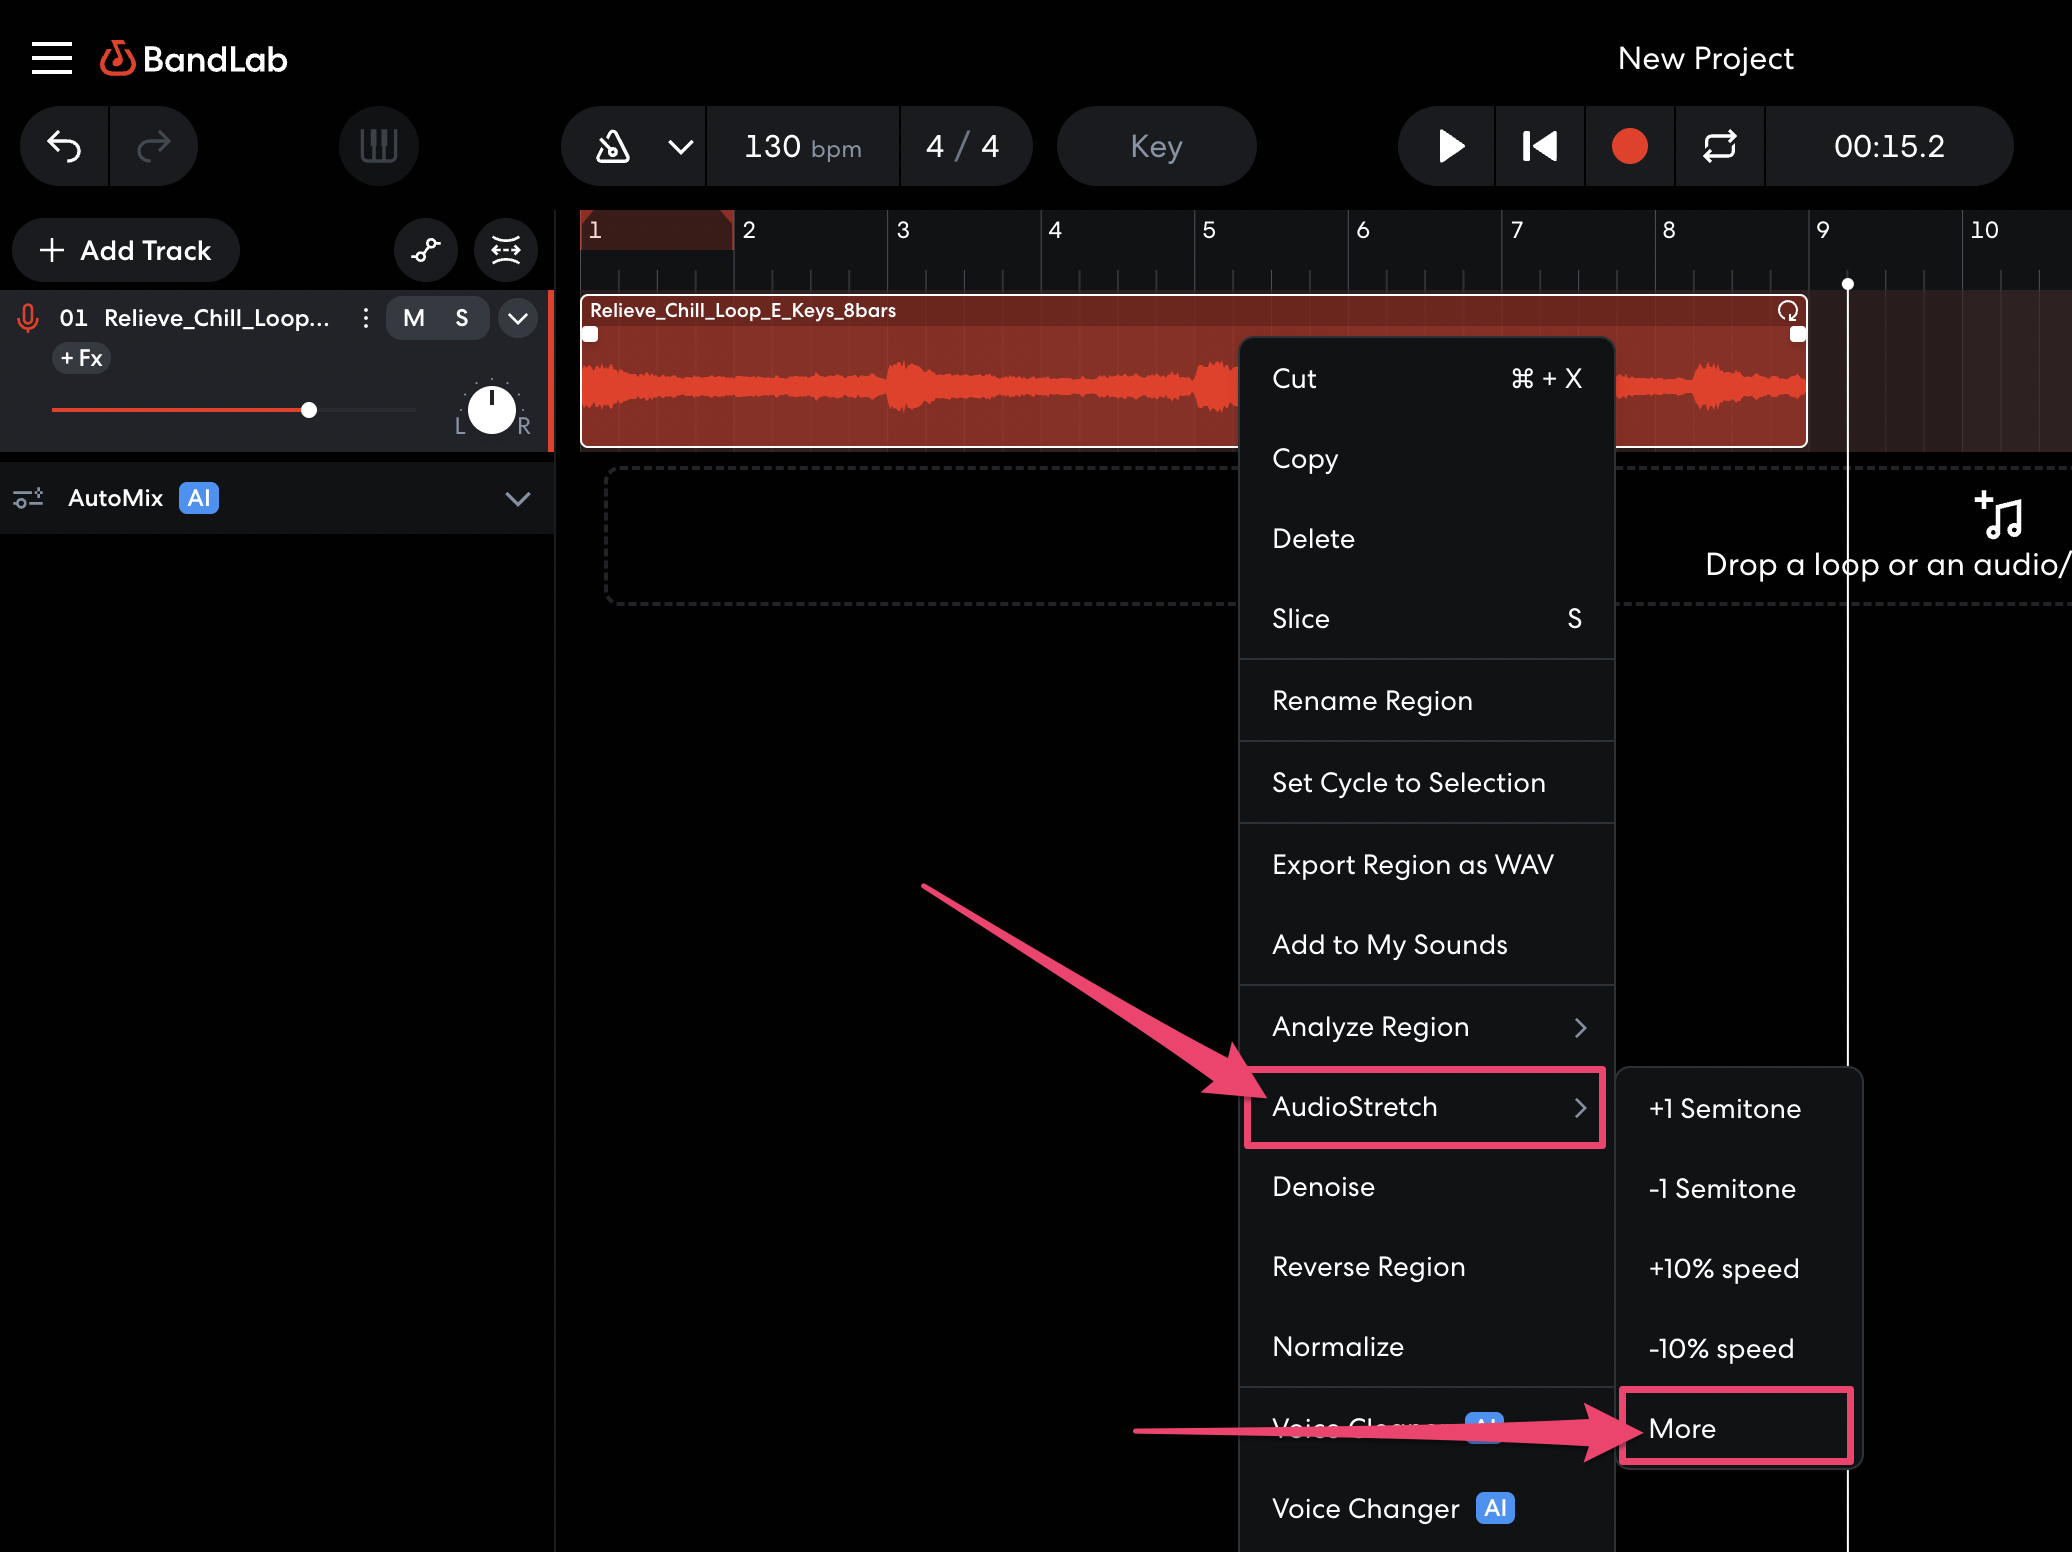Image resolution: width=2072 pixels, height=1552 pixels.
Task: Click the Add Track button
Action: tap(126, 250)
